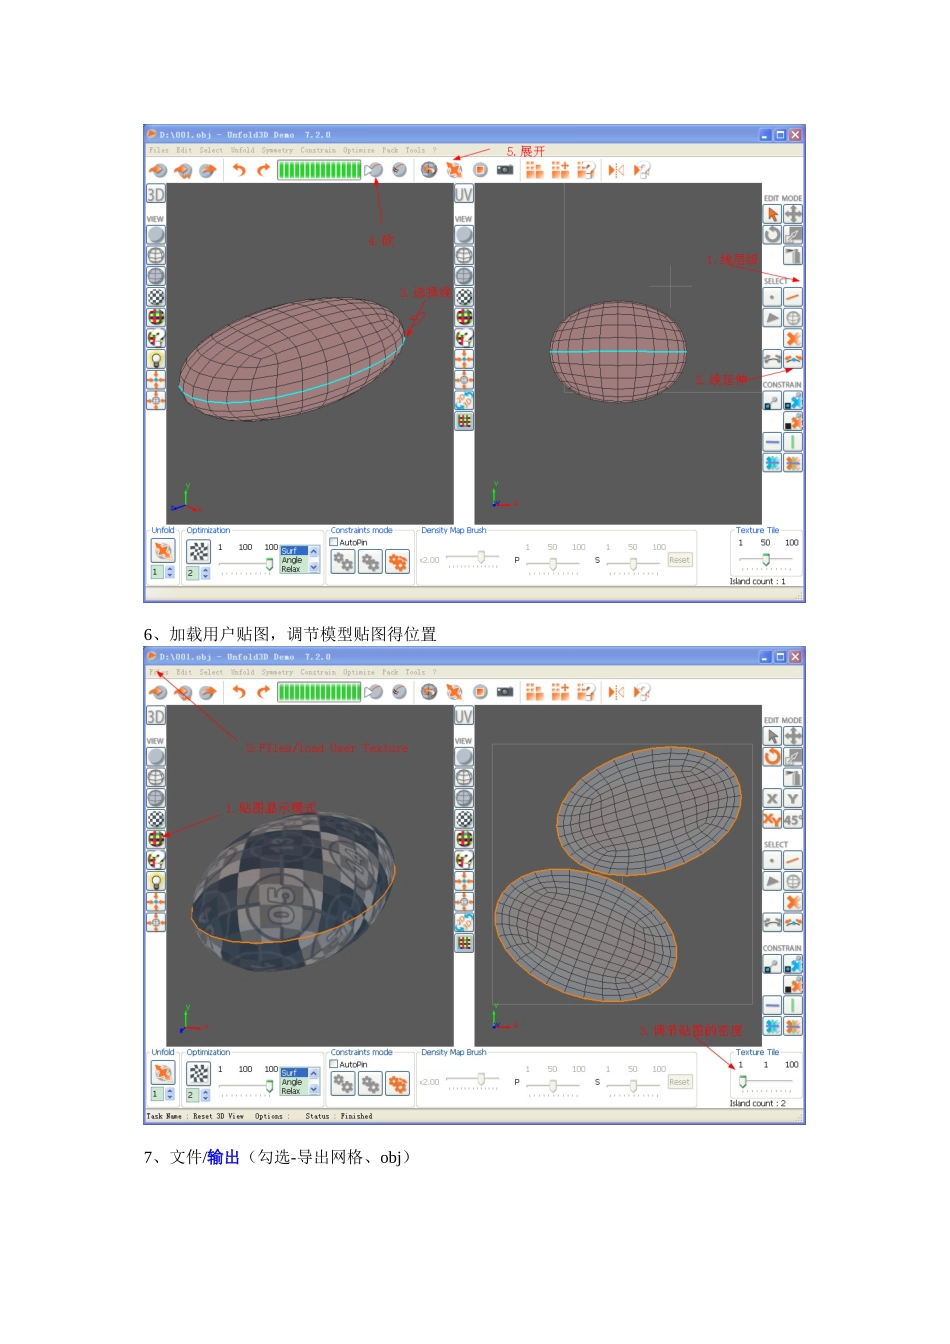The height and width of the screenshot is (1344, 950).
Task: Click the blue 输出 link in step 7
Action: 224,1157
